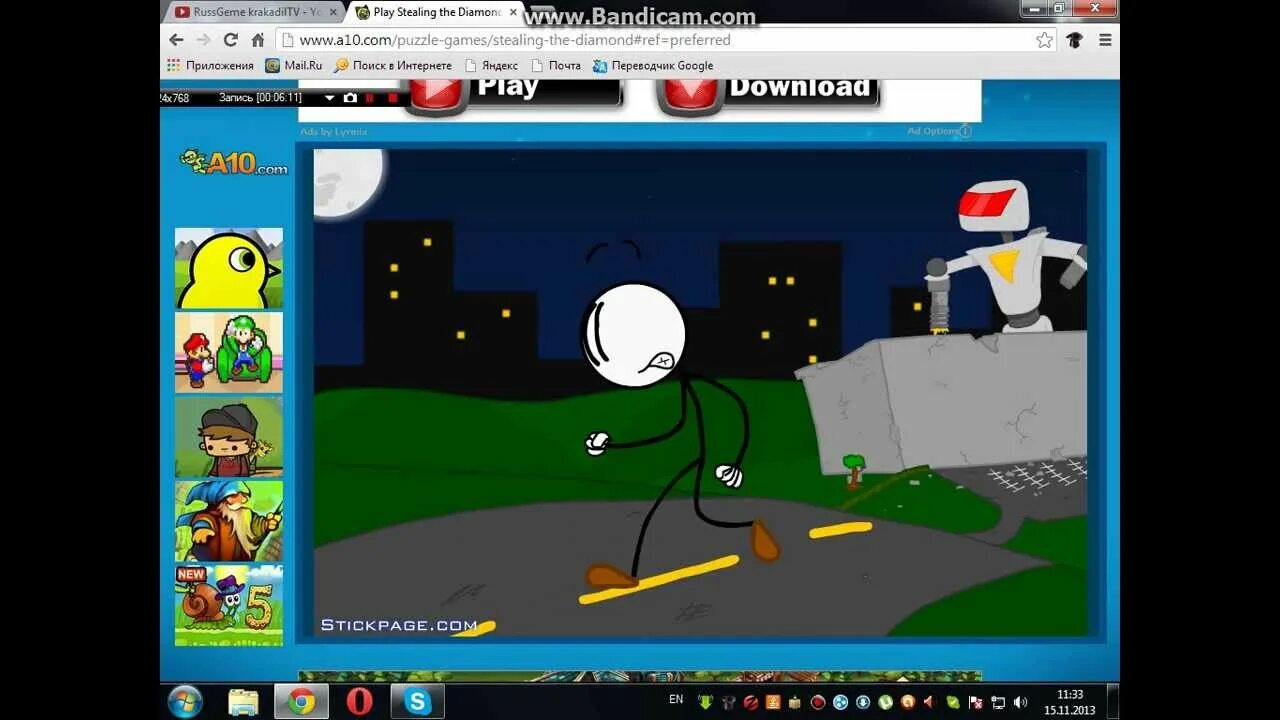This screenshot has height=720, width=1280.
Task: Open Opera browser from taskbar
Action: [x=359, y=702]
